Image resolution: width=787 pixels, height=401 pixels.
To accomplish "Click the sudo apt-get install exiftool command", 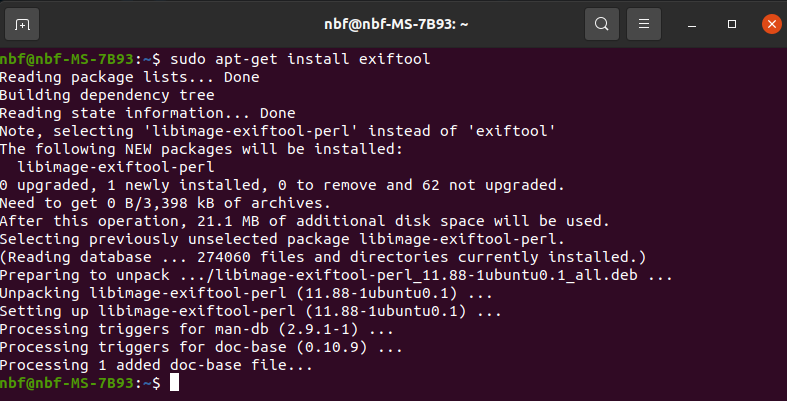I will [300, 59].
